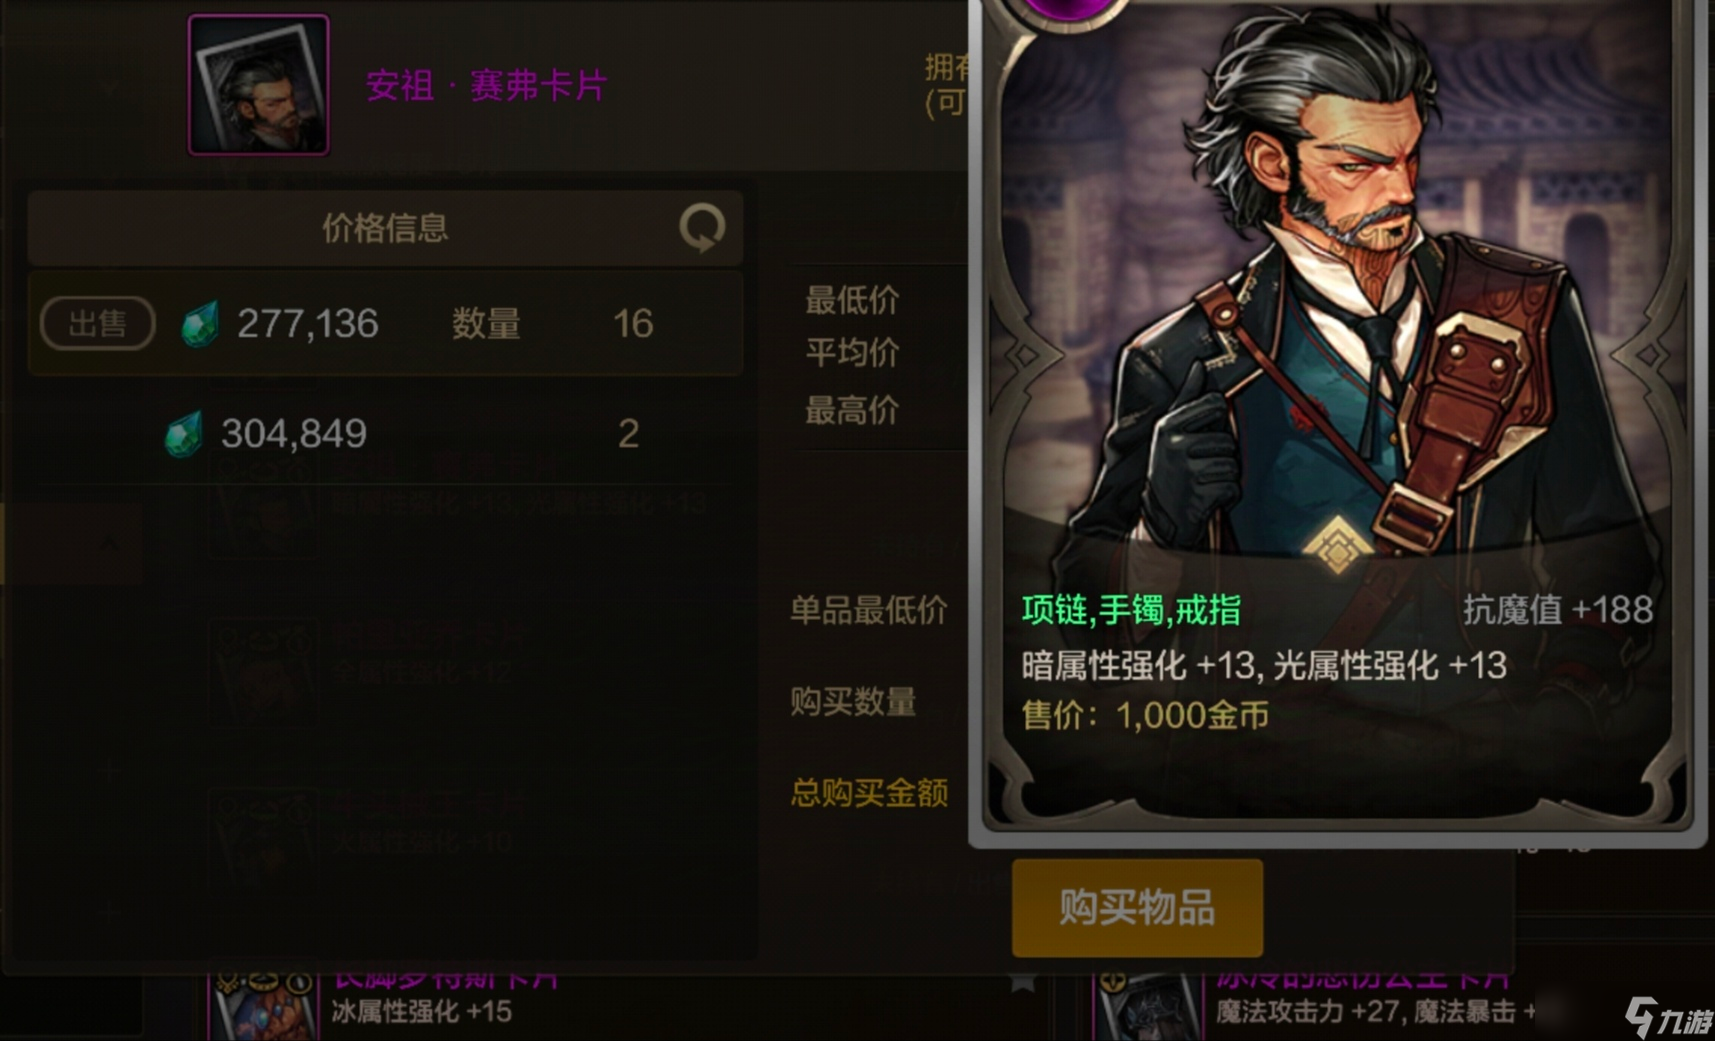
Task: Click the star icon near 长脚罗特斯卡片
Action: click(1022, 981)
